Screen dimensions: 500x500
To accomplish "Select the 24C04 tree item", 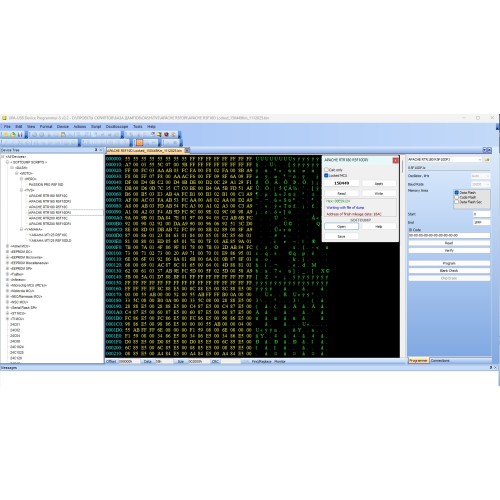I will (15, 336).
